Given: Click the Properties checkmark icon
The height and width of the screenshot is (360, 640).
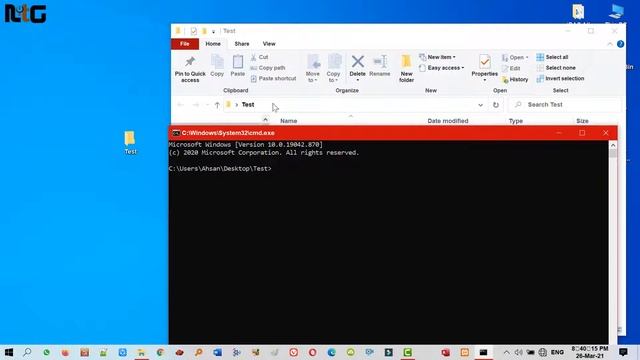Looking at the screenshot, I should tap(484, 62).
